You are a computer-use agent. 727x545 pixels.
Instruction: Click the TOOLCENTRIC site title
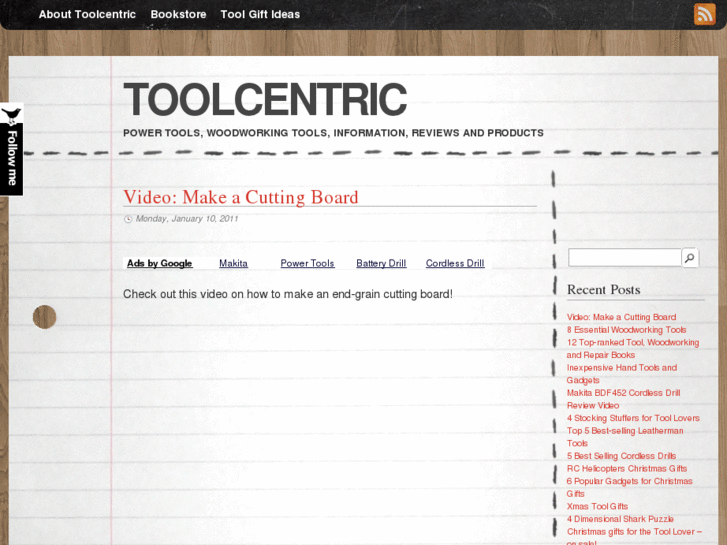coord(265,99)
